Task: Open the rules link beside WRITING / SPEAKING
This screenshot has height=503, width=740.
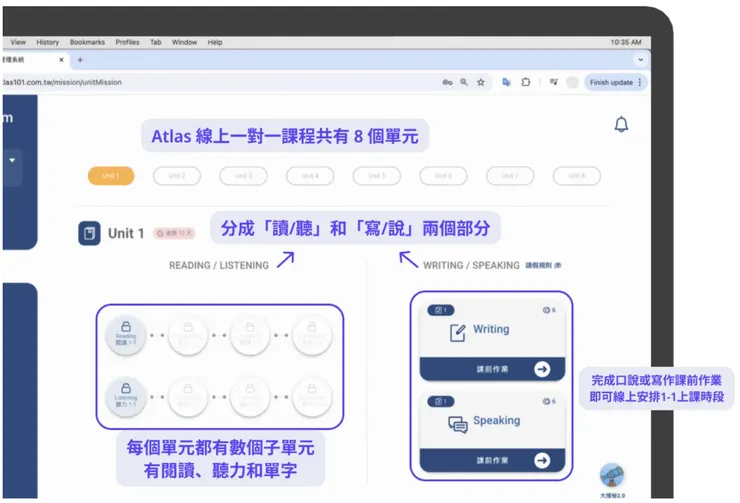Action: point(543,265)
